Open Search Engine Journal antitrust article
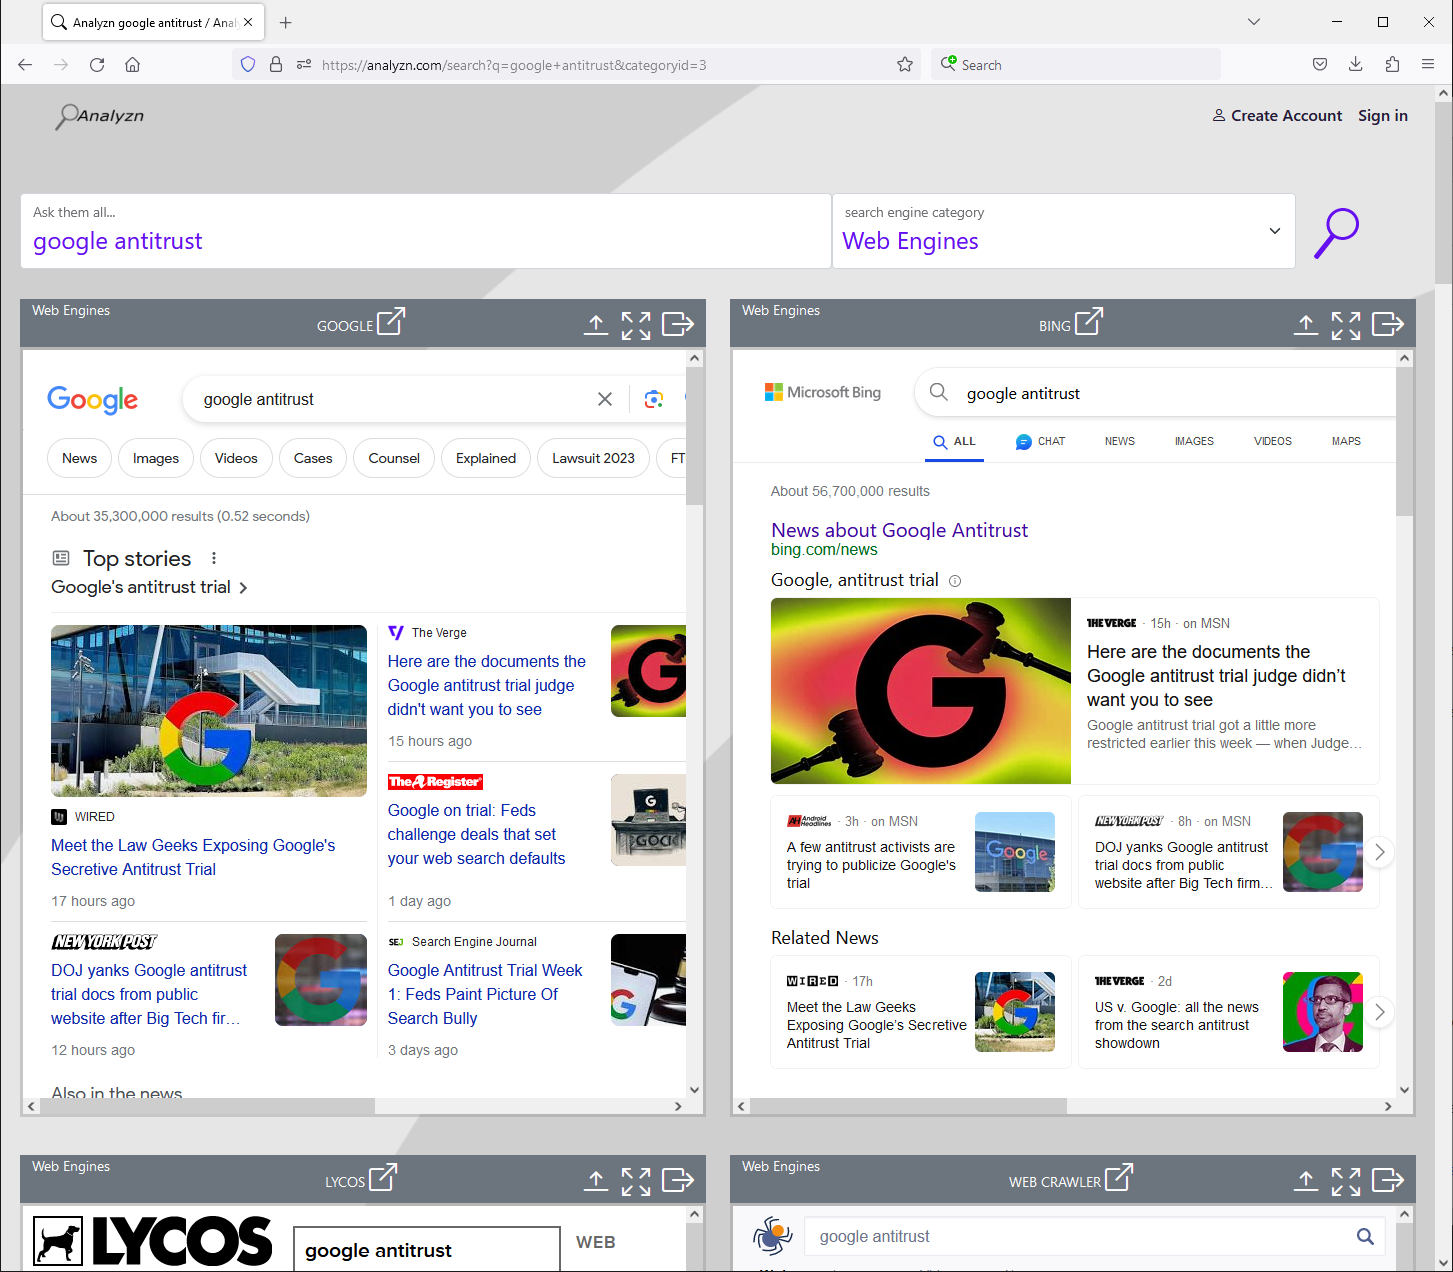The image size is (1453, 1272). 485,994
